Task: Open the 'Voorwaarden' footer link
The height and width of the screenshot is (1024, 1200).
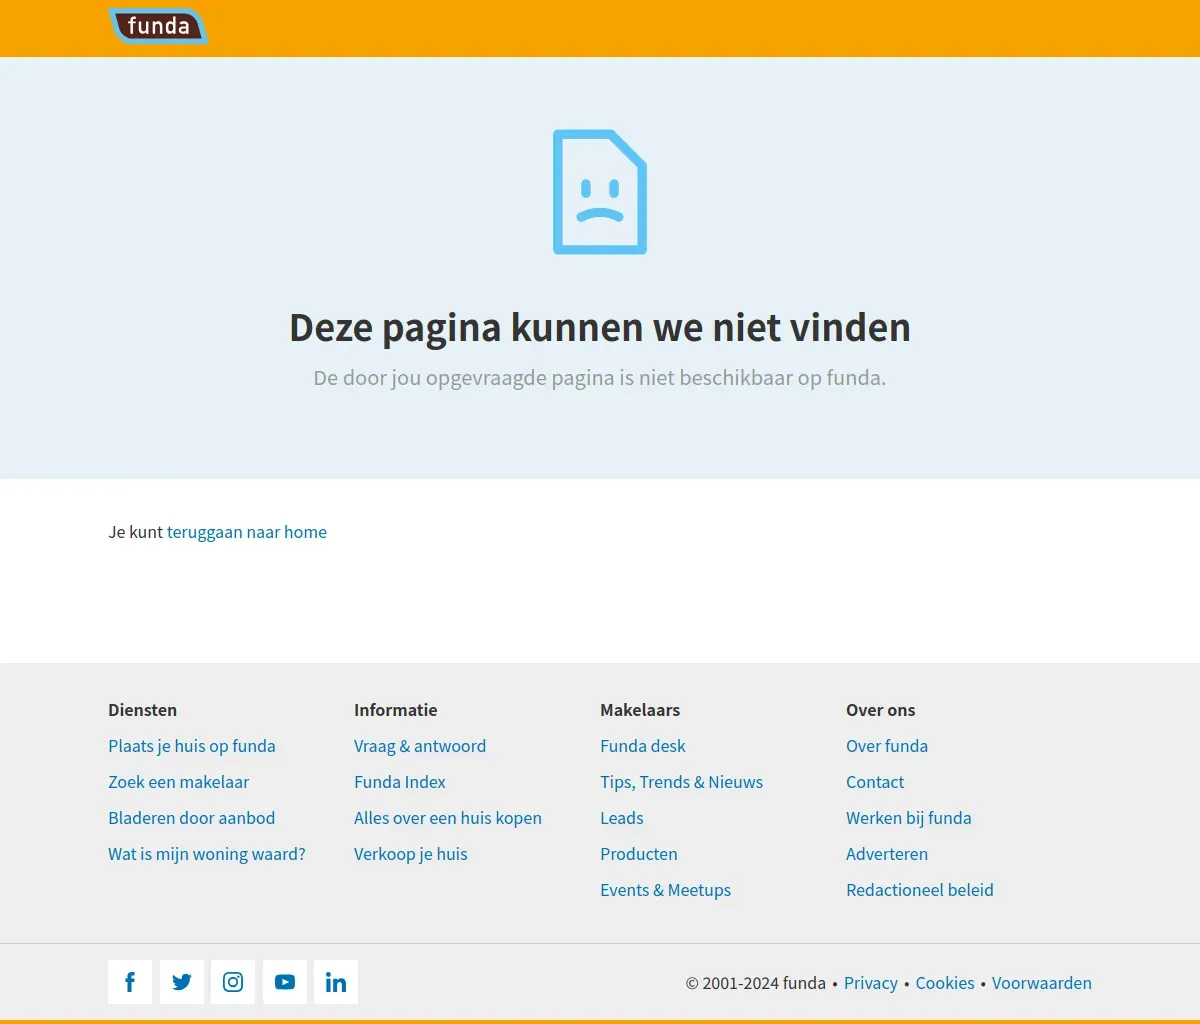Action: pos(1042,983)
